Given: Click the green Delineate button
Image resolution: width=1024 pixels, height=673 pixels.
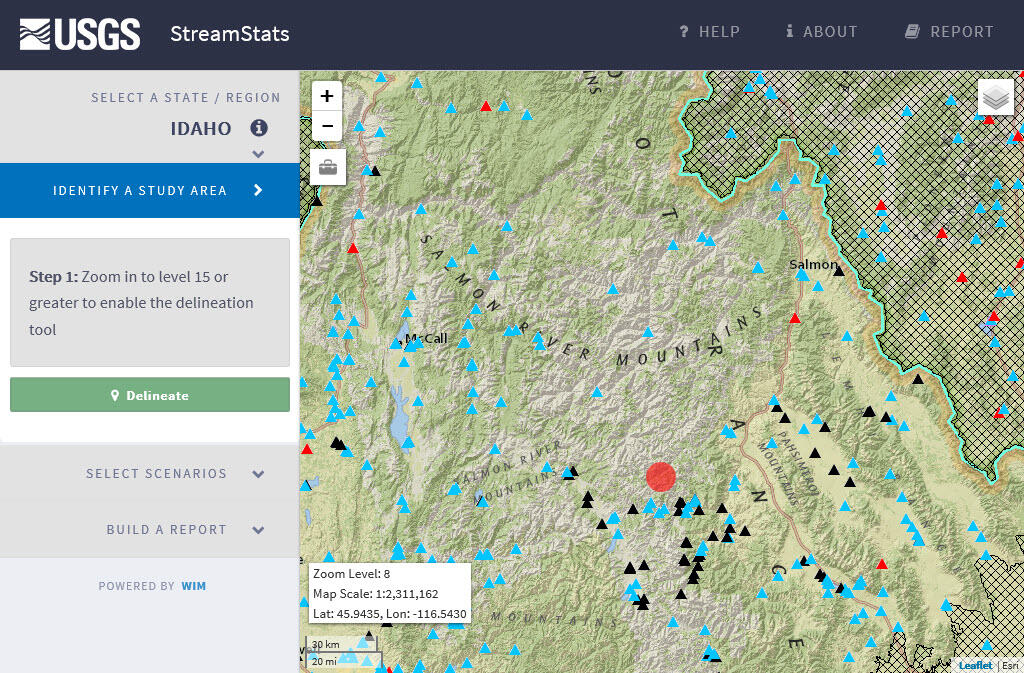Looking at the screenshot, I should 149,394.
